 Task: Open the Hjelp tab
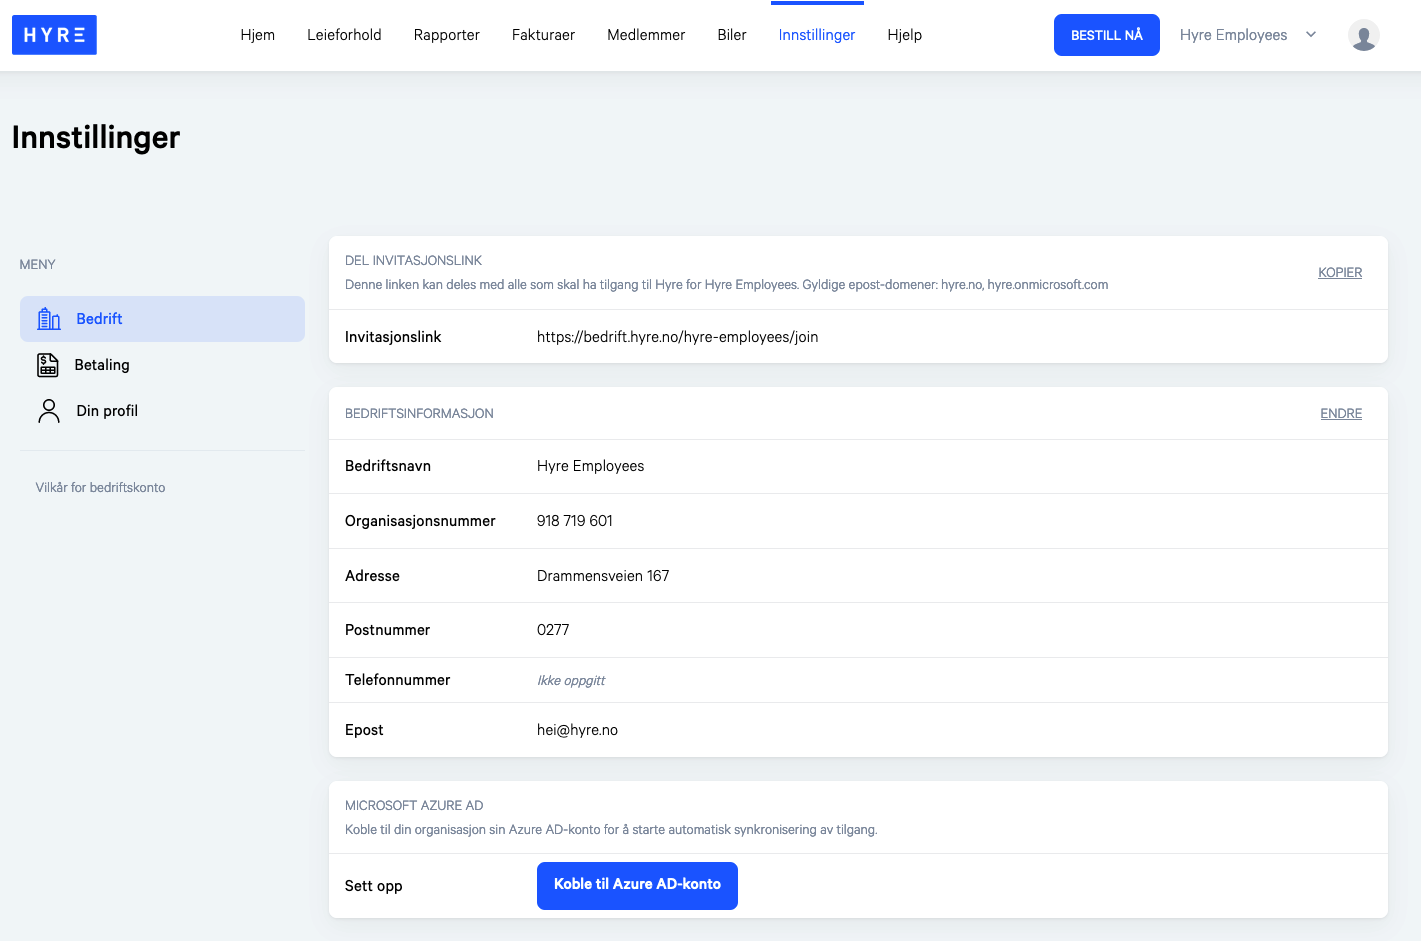pyautogui.click(x=905, y=35)
